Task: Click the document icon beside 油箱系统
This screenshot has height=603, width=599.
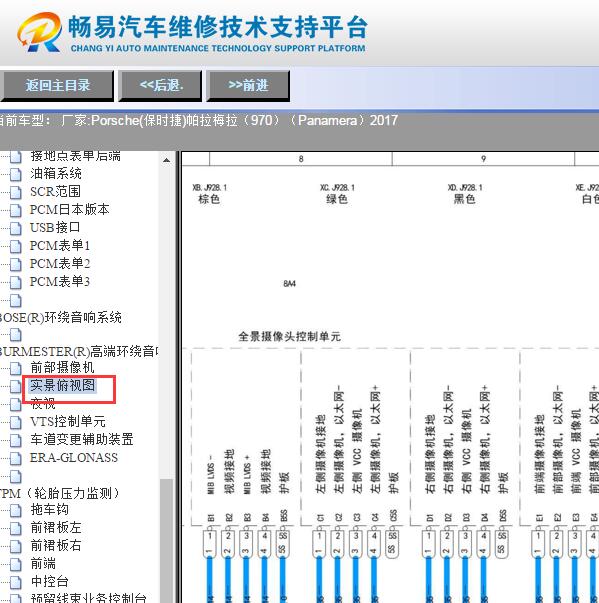Action: tap(16, 174)
